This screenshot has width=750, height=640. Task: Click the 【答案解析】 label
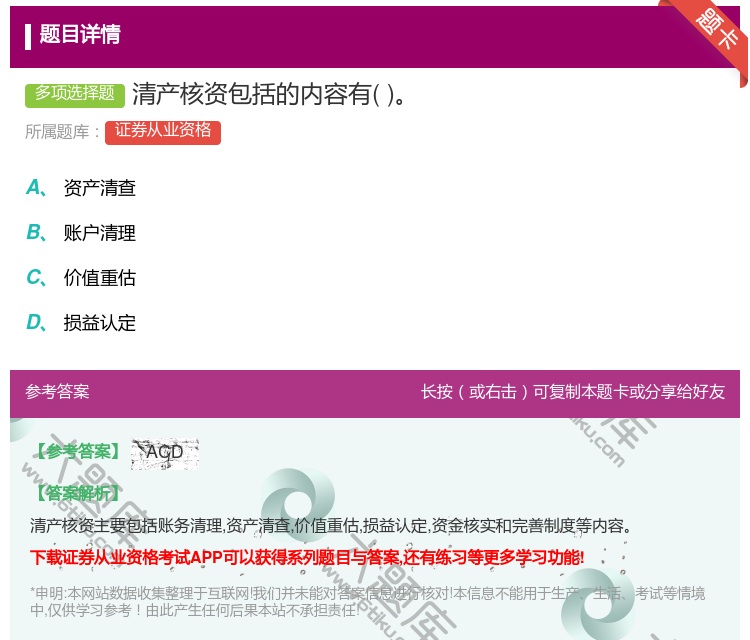77,492
